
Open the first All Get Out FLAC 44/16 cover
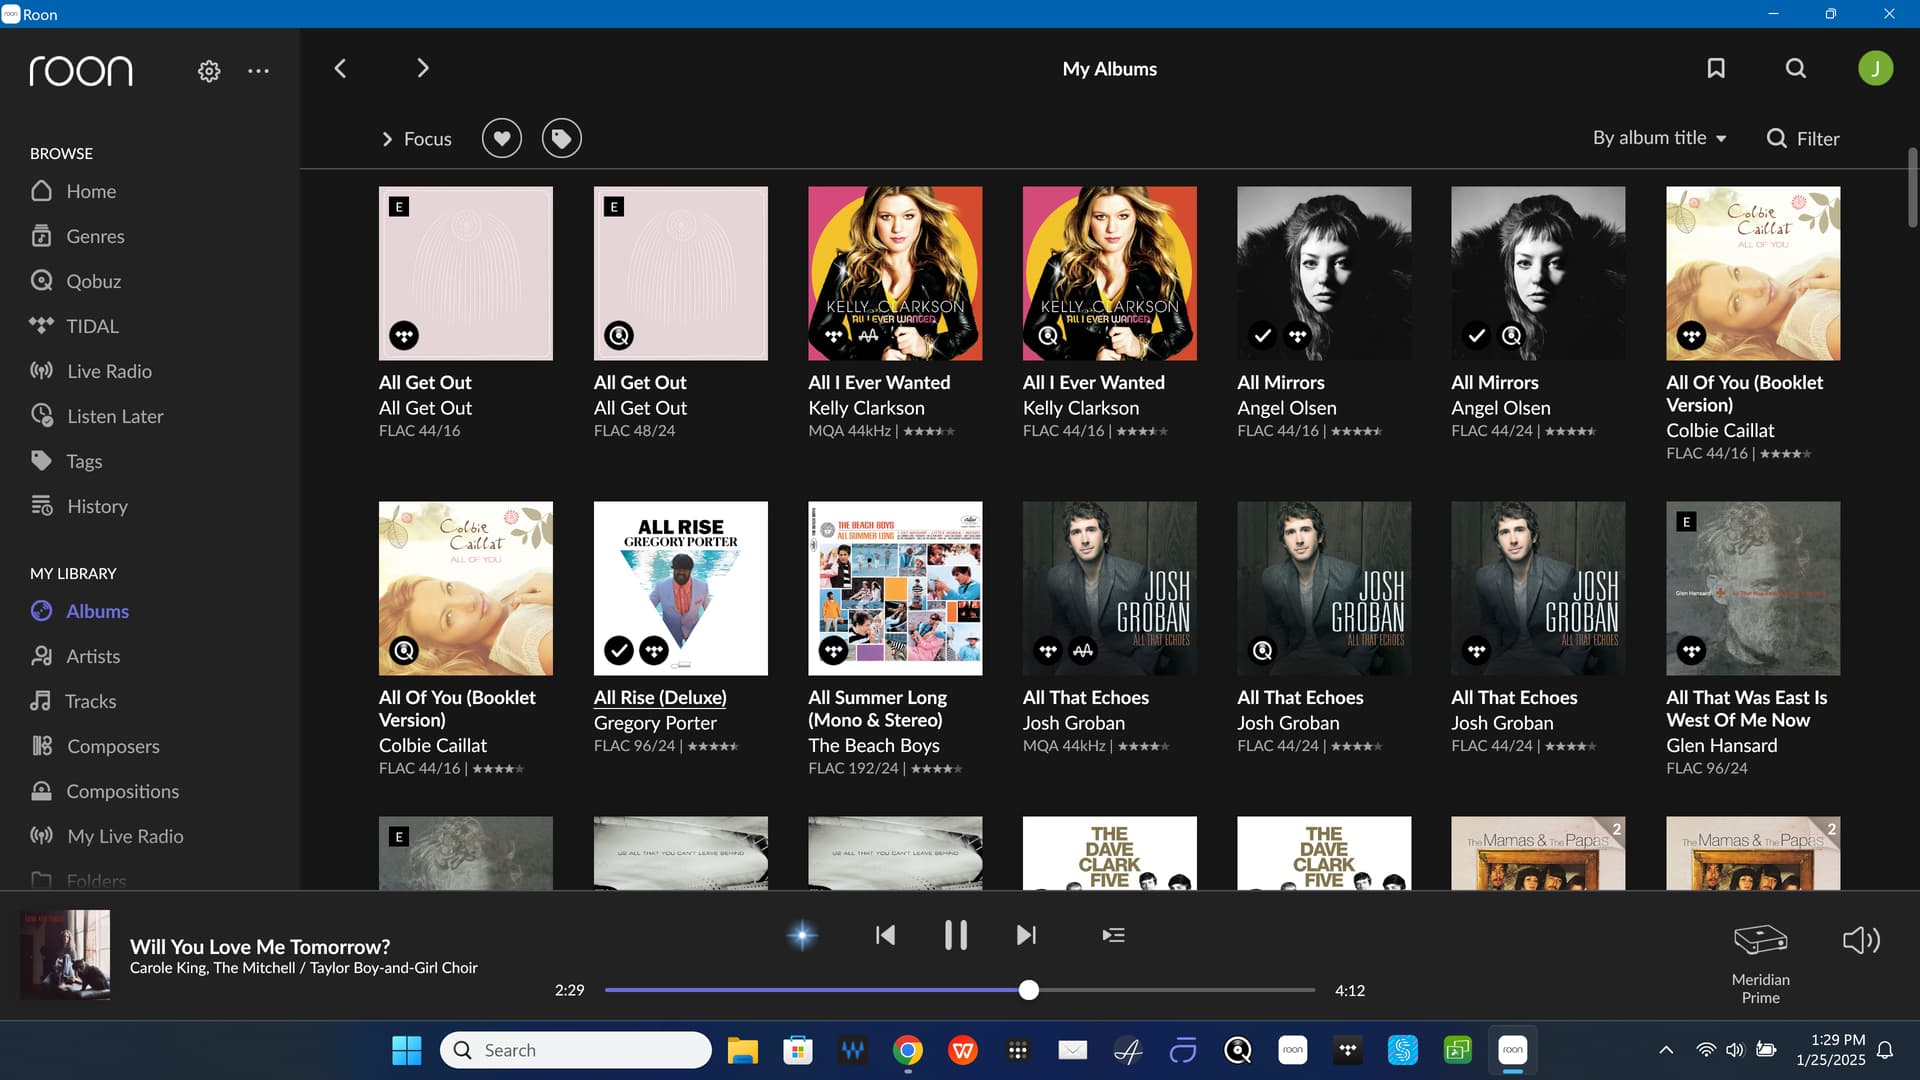pyautogui.click(x=466, y=273)
